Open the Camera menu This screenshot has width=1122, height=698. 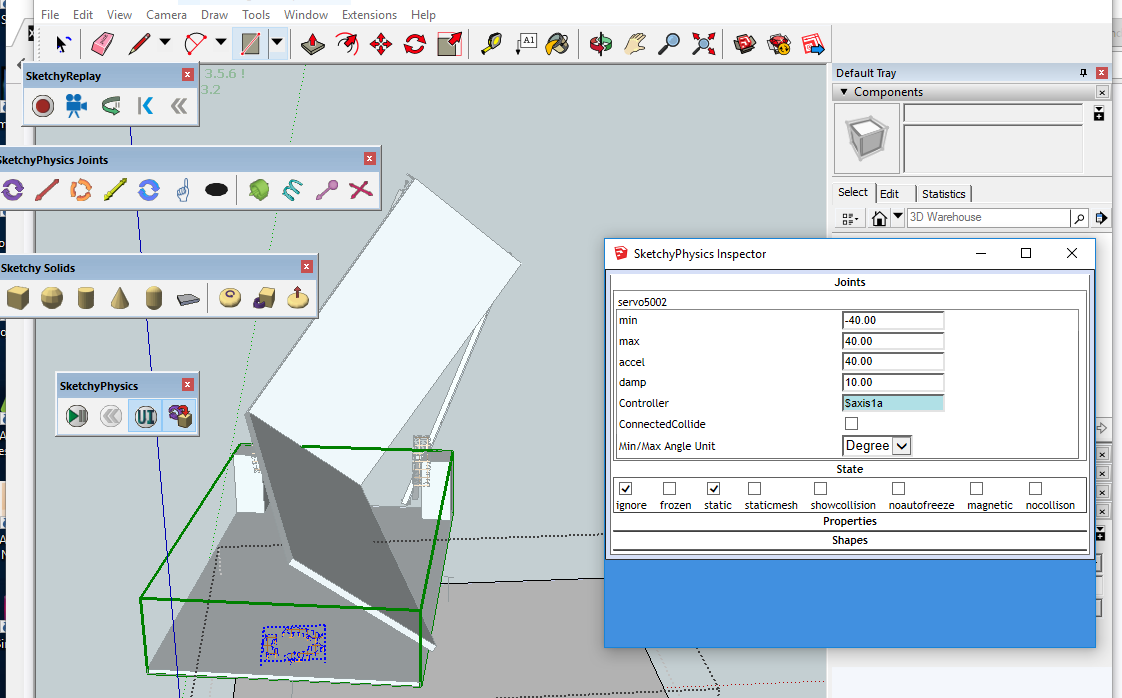point(166,14)
